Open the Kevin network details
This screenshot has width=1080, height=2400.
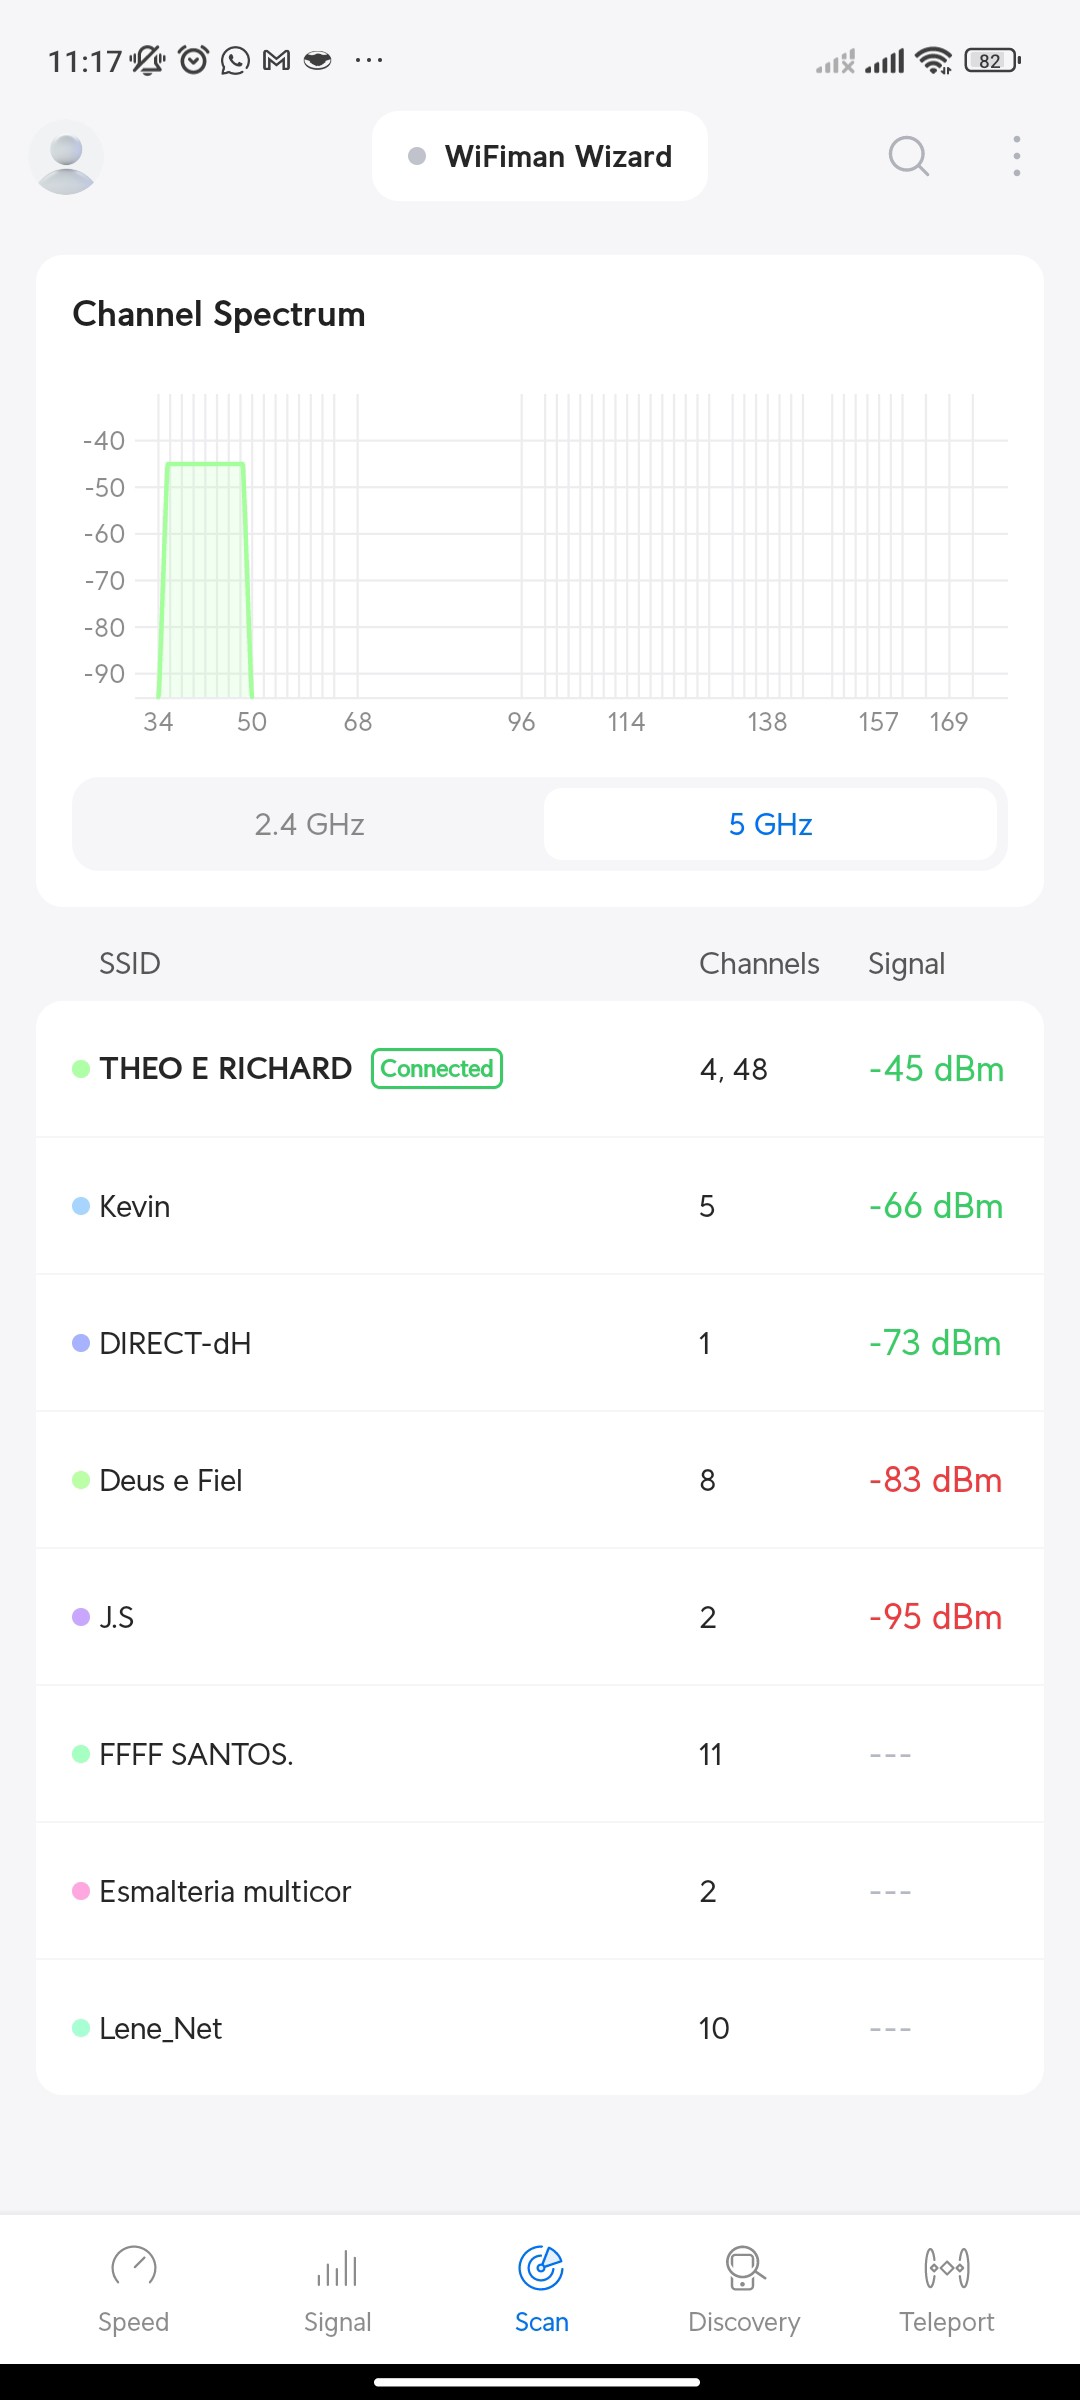pyautogui.click(x=540, y=1206)
